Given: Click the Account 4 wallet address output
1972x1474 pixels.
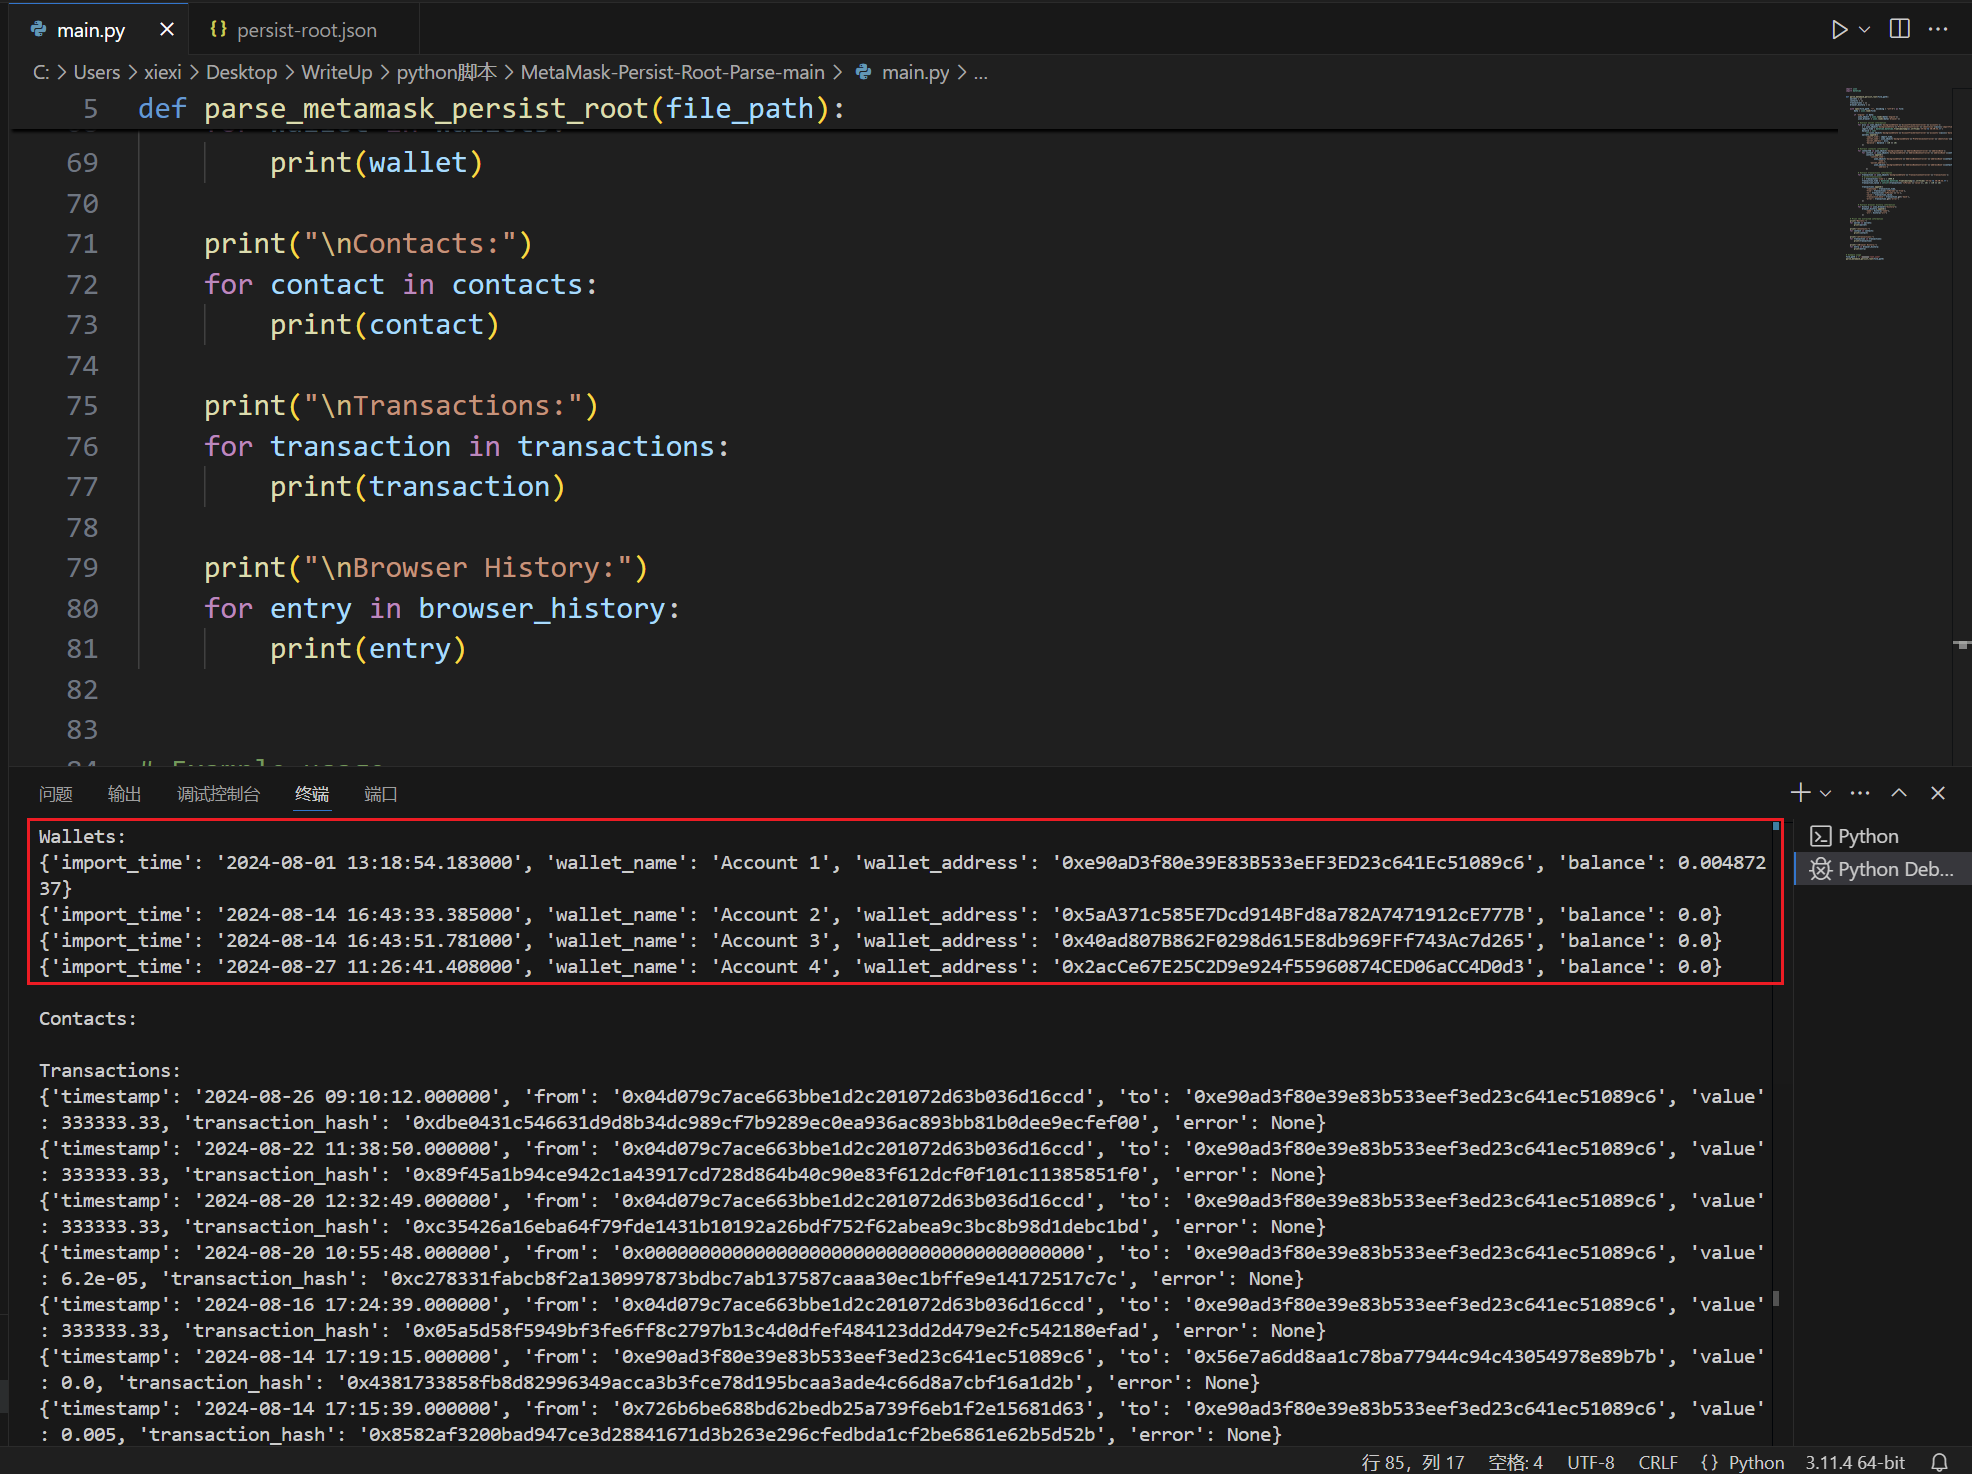Looking at the screenshot, I should (1292, 966).
